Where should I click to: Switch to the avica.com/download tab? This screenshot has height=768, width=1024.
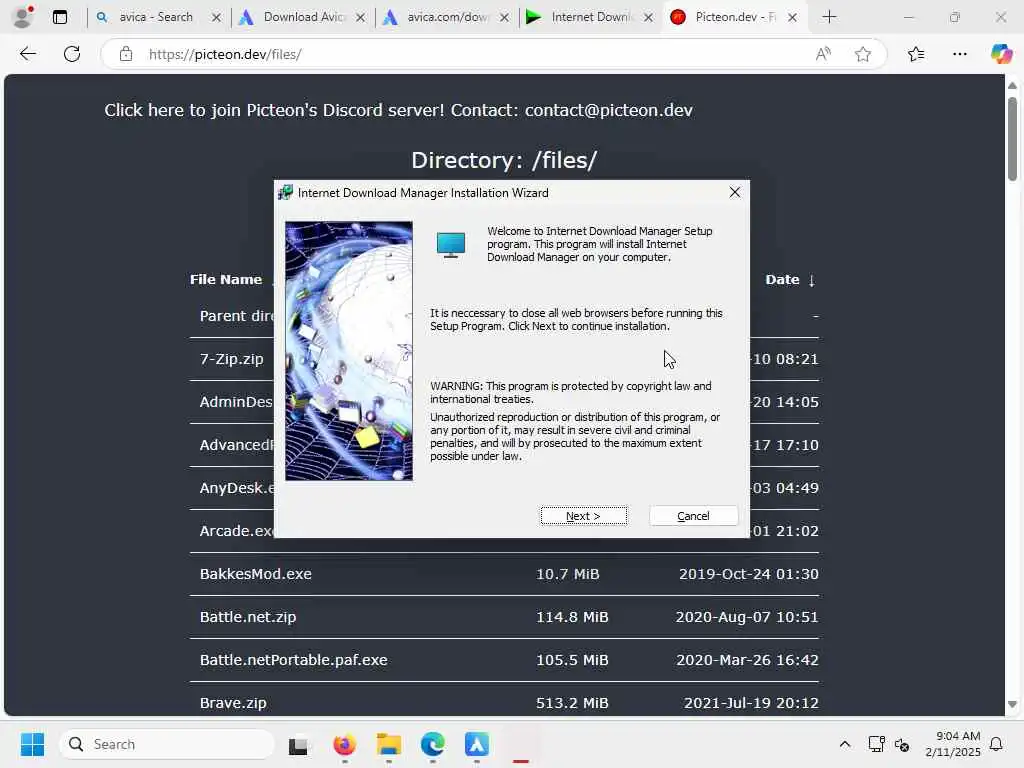click(x=447, y=17)
